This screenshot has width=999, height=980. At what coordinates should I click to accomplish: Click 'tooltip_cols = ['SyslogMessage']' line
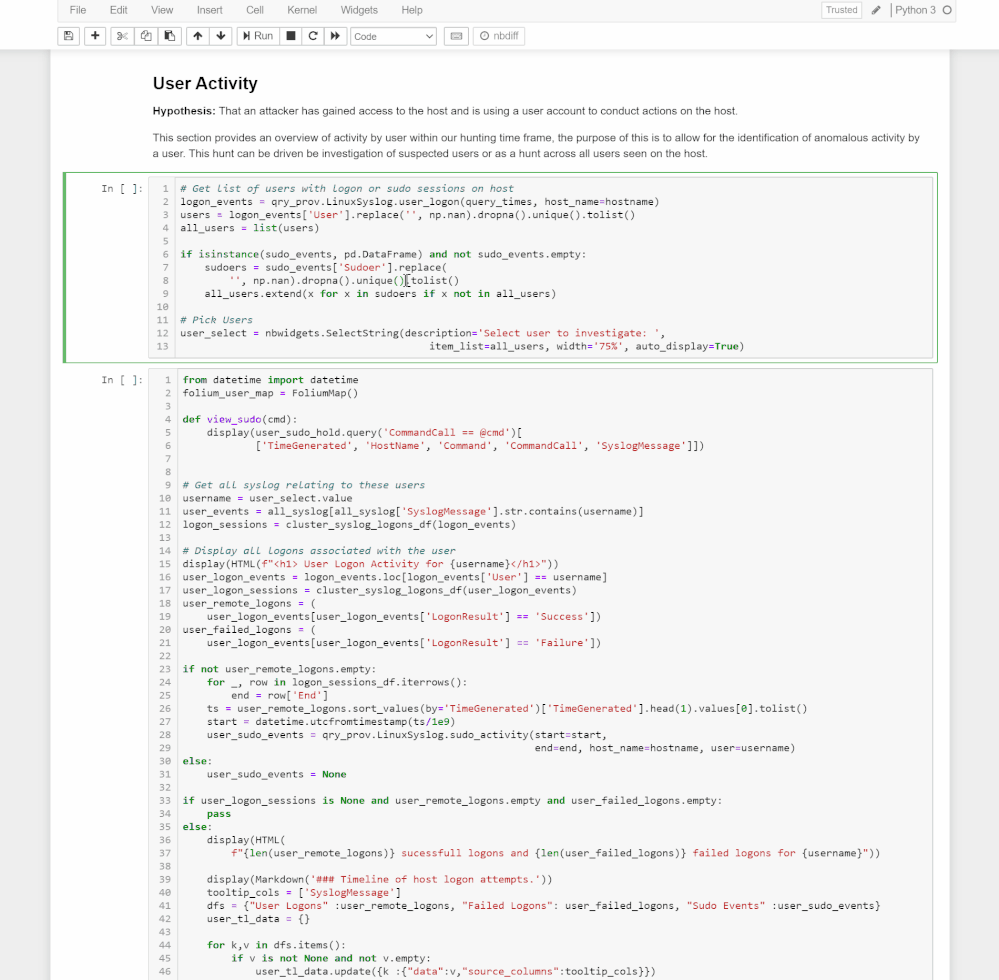click(x=304, y=893)
